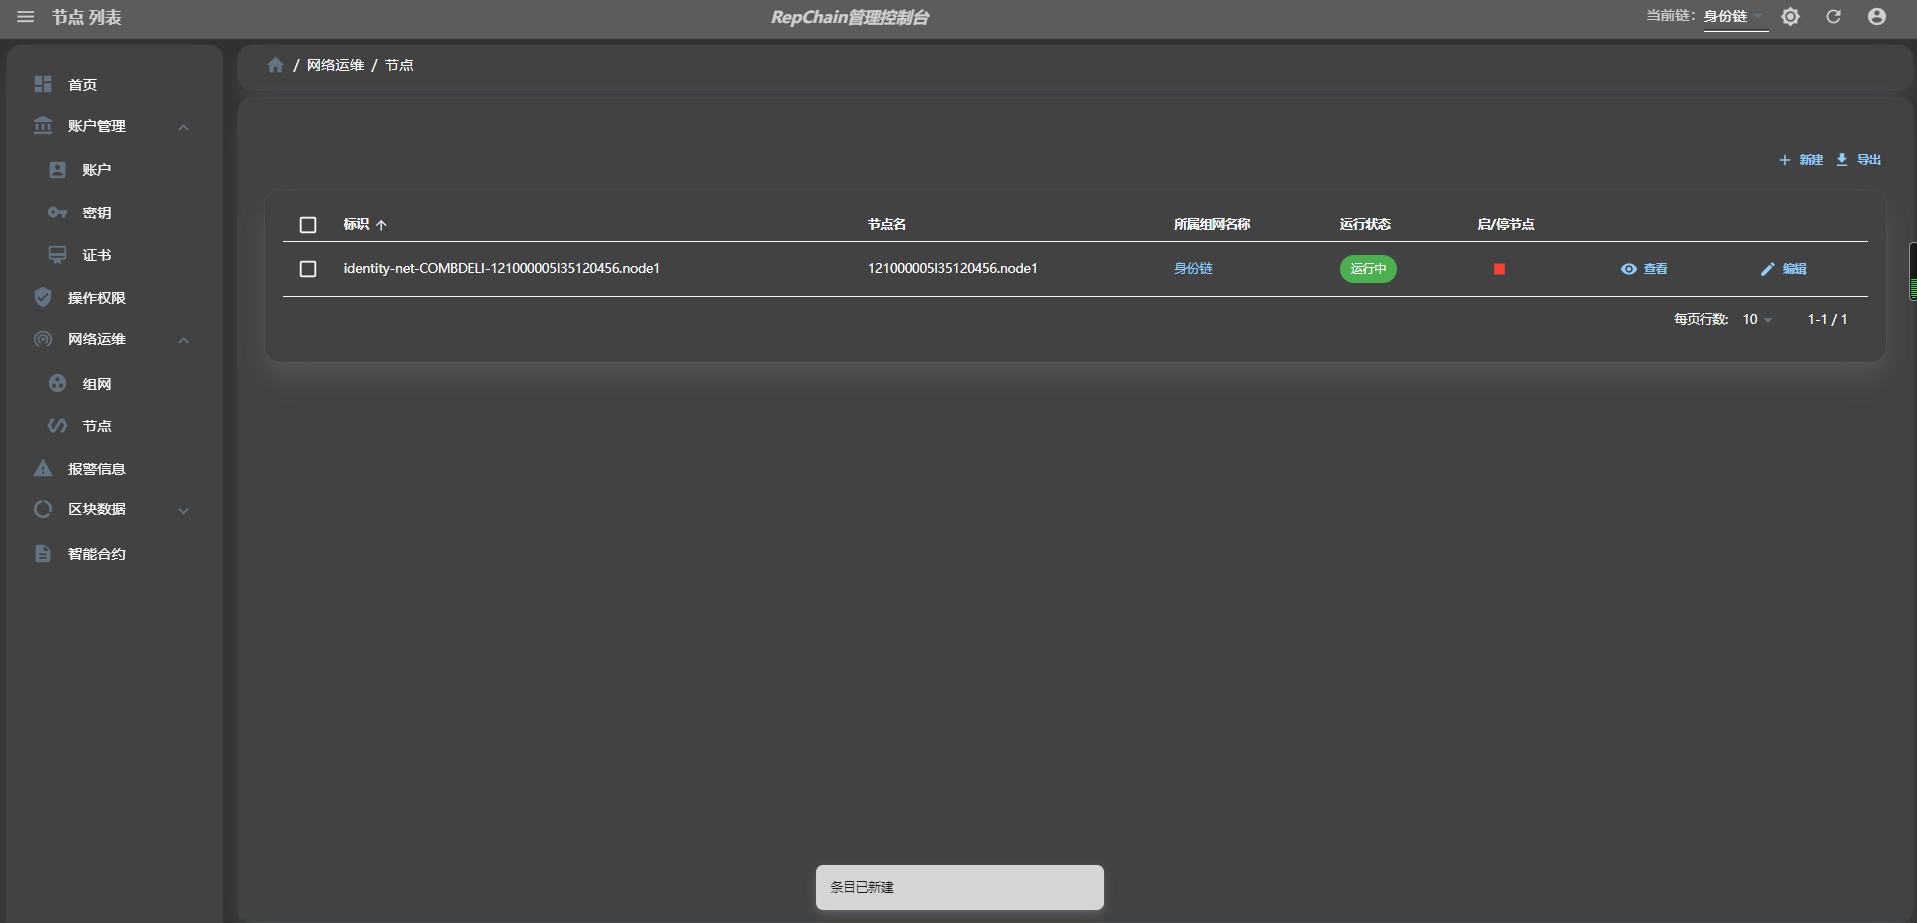Click 查看 to view the node

point(1644,269)
